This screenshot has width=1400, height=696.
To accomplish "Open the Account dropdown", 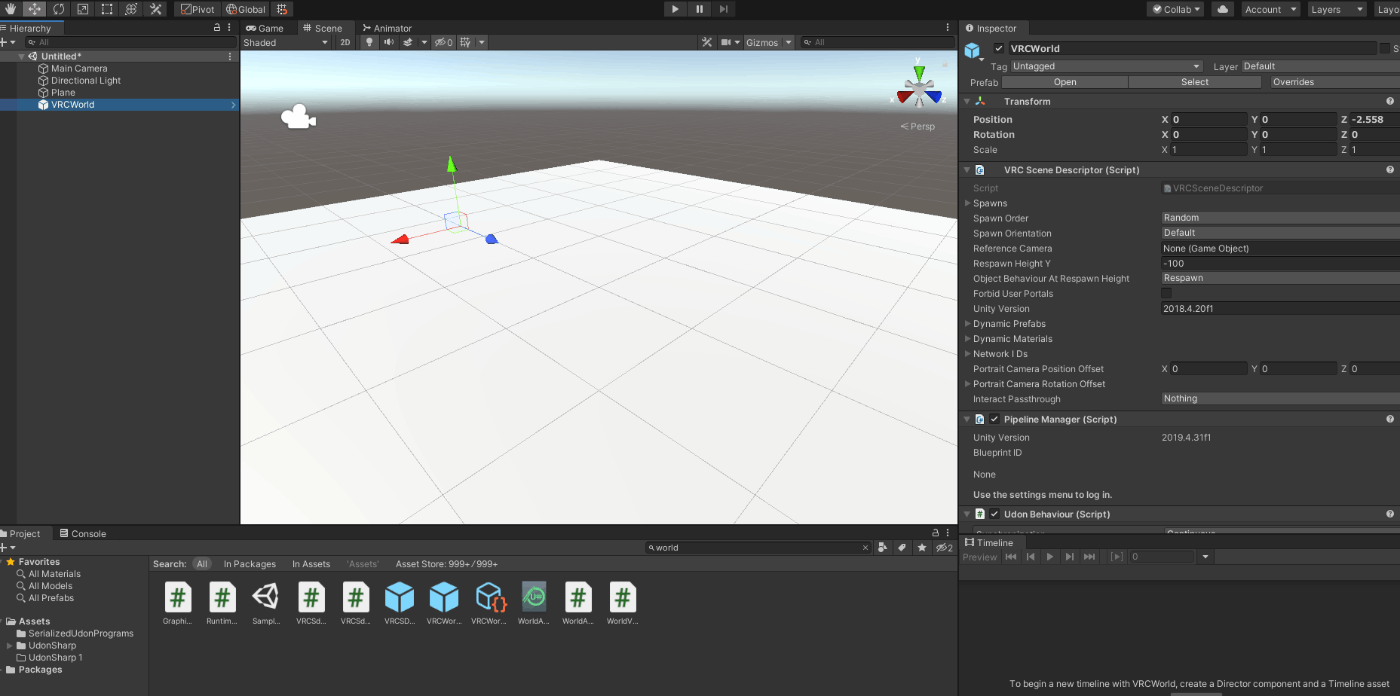I will click(x=1270, y=9).
